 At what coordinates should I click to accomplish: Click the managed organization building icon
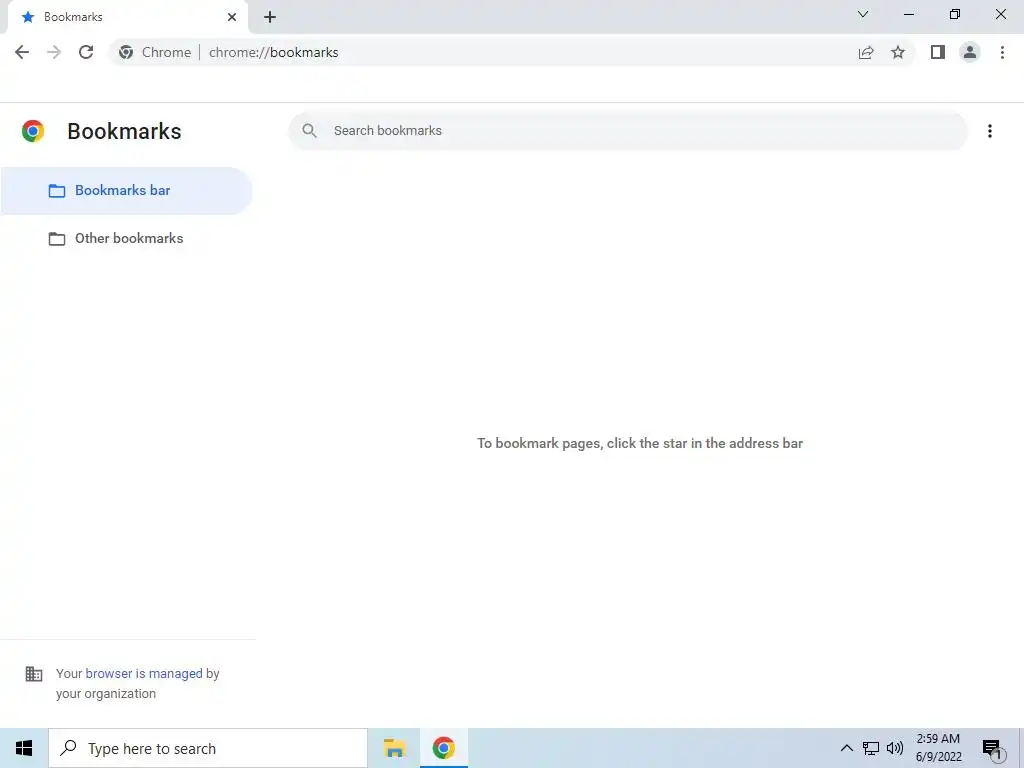tap(33, 673)
